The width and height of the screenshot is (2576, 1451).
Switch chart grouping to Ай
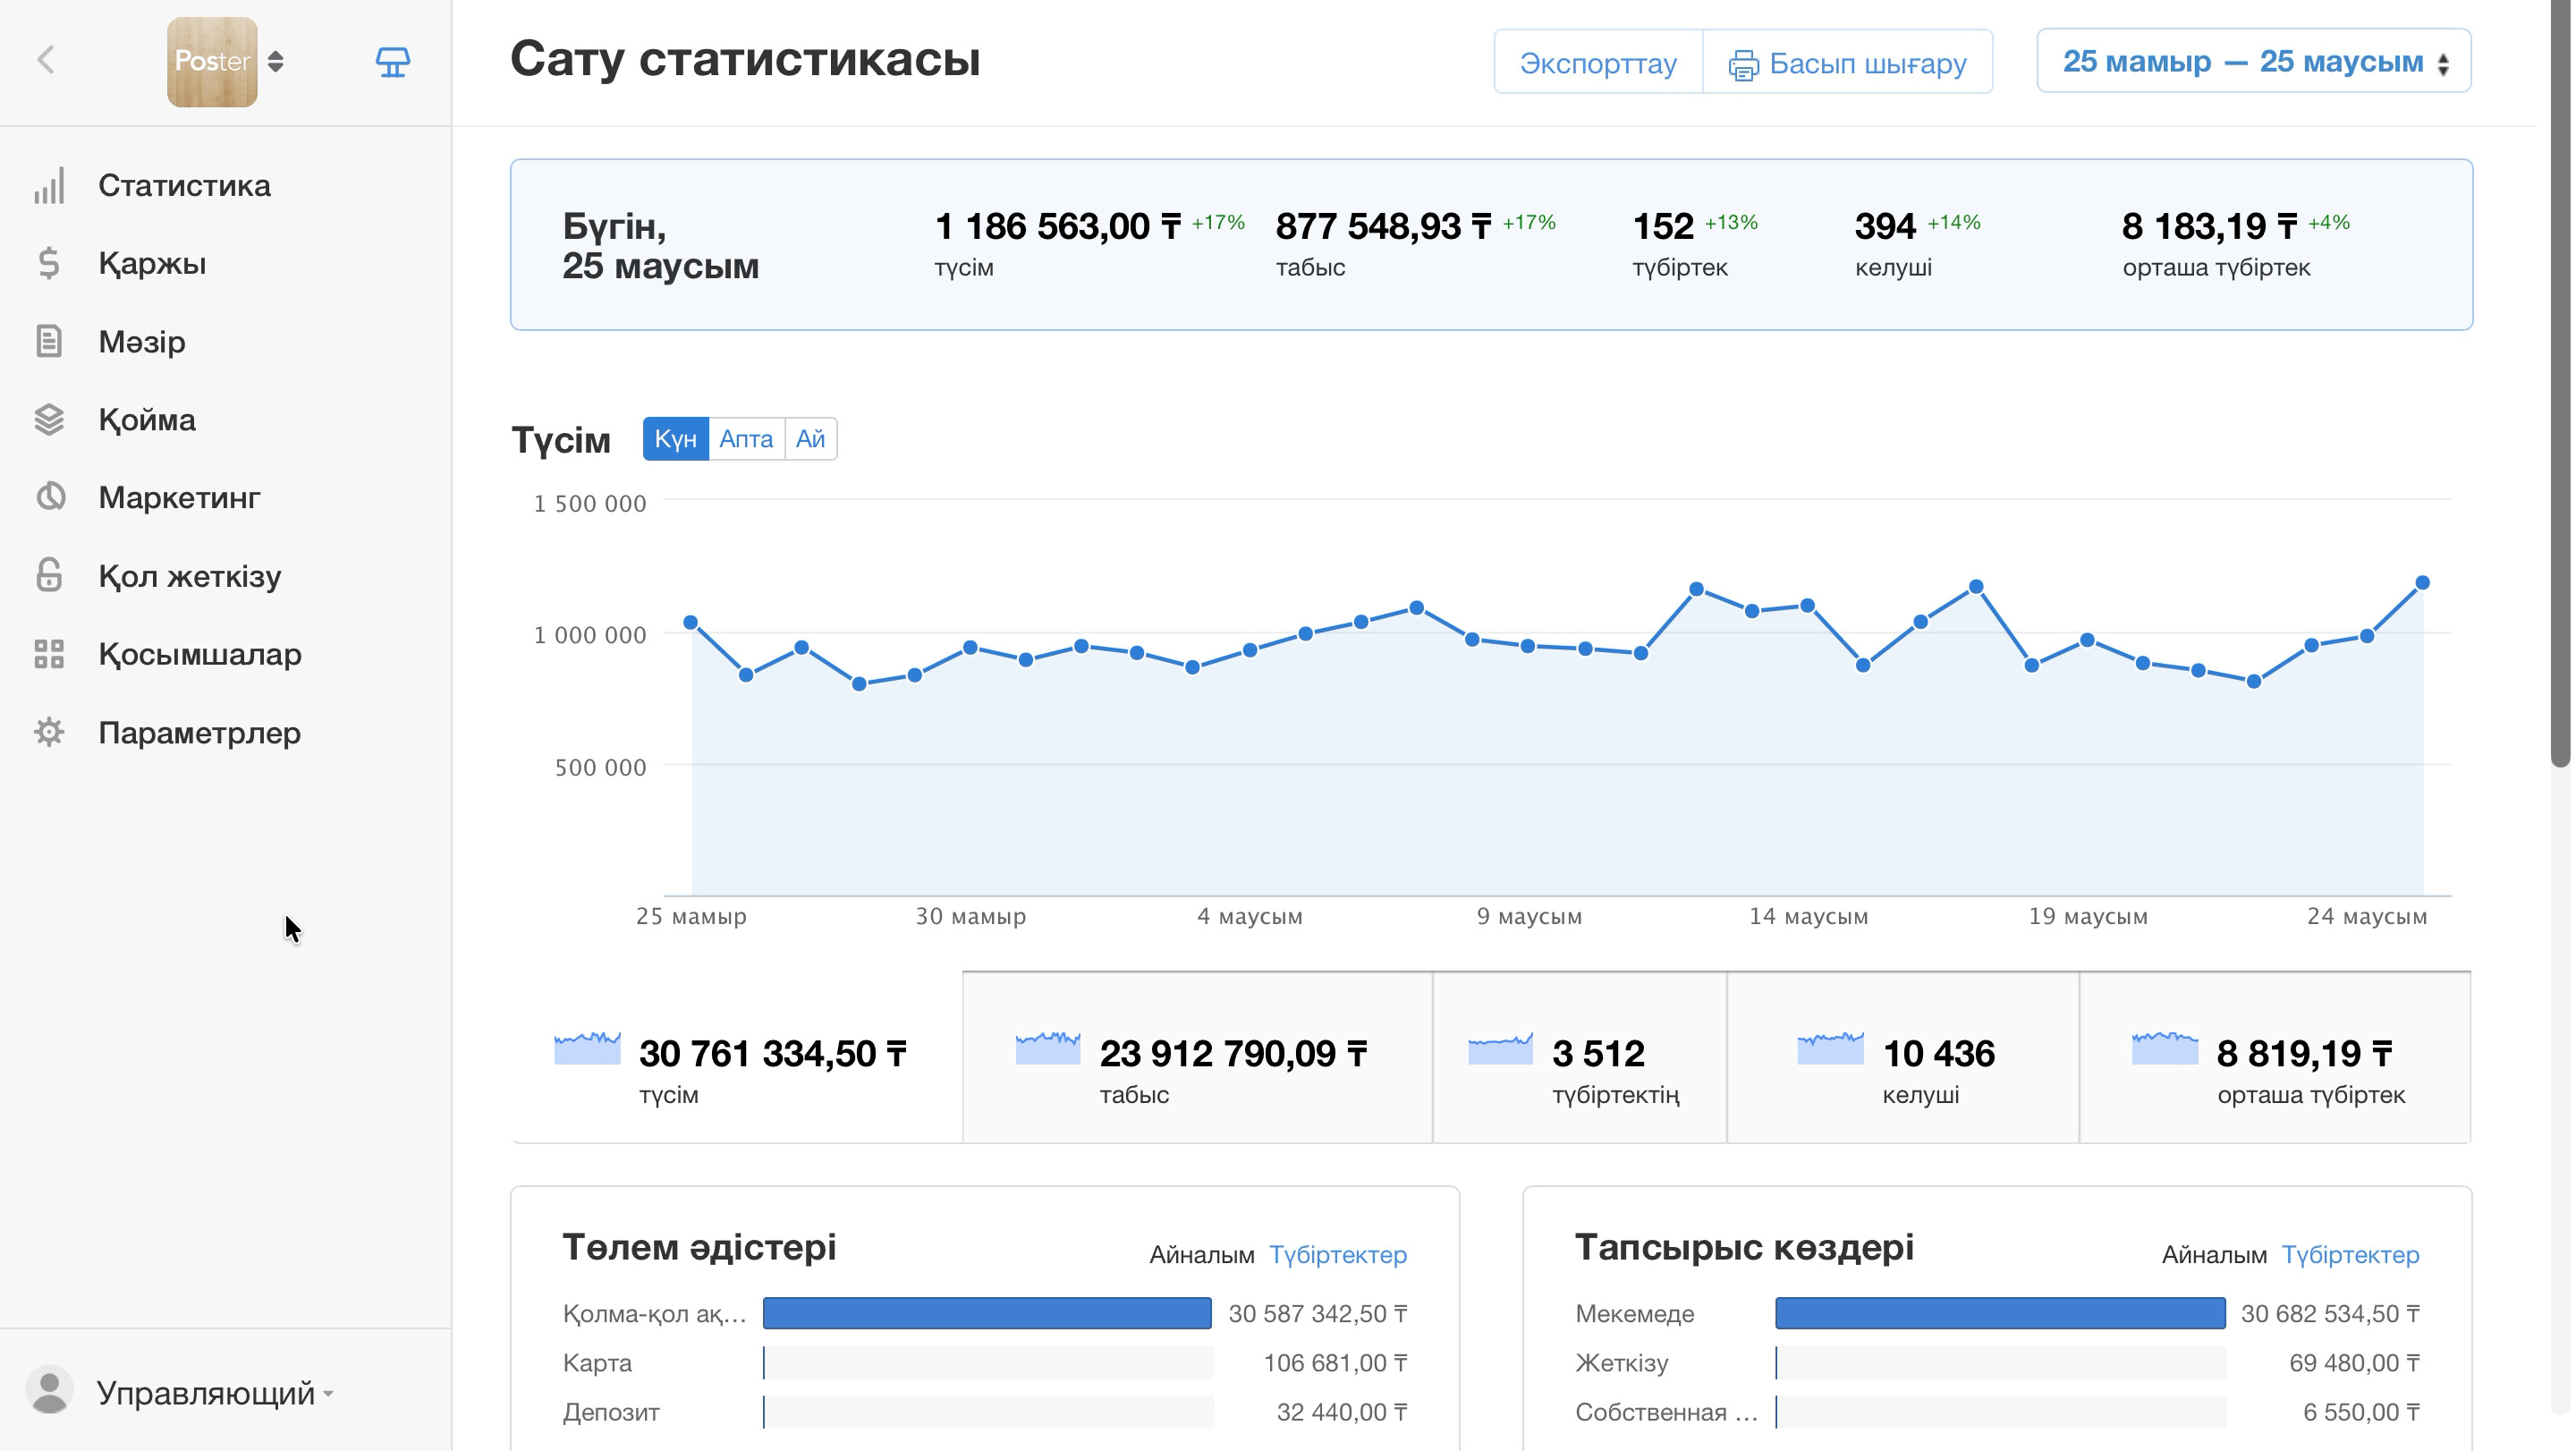coord(810,439)
